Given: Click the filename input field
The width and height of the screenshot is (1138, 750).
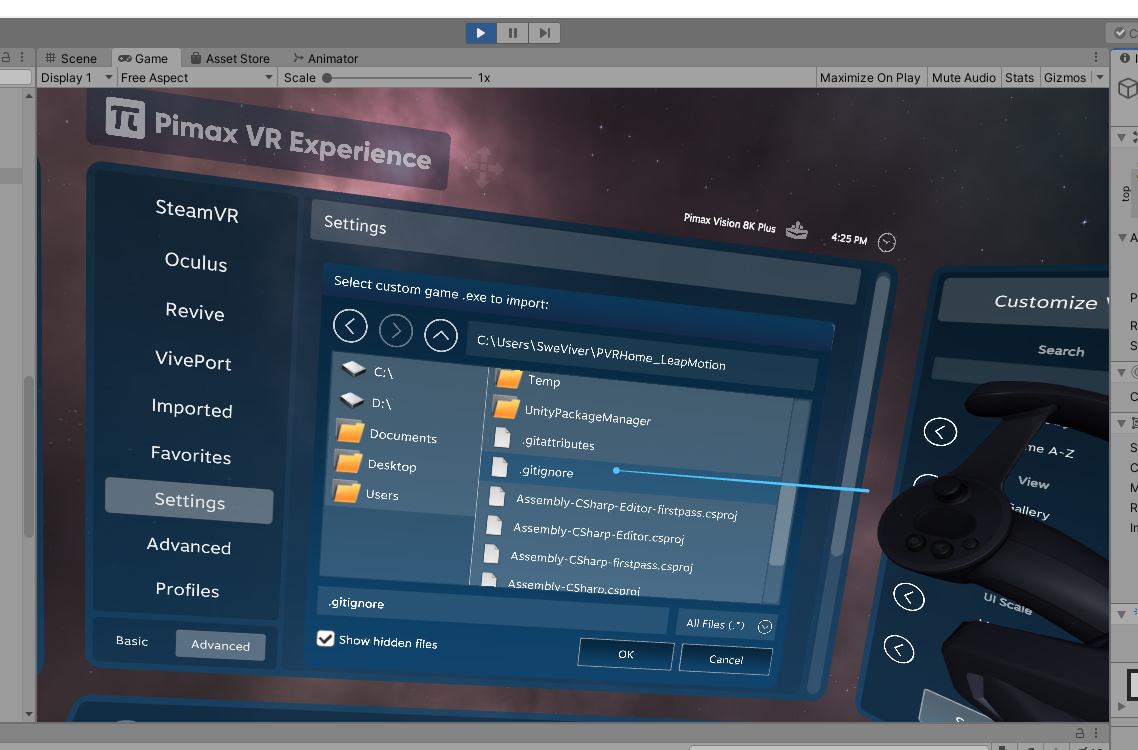Looking at the screenshot, I should point(494,609).
